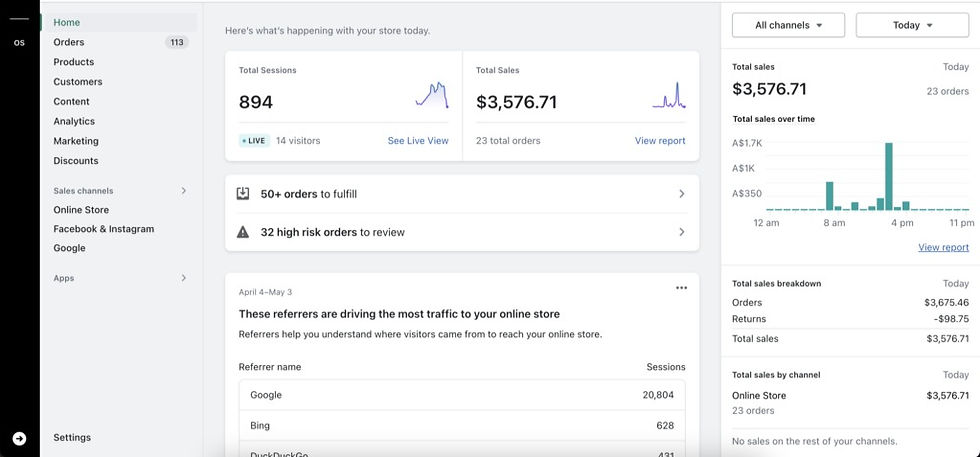Viewport: 980px width, 457px height.
Task: Click the Orders $3,675.46 breakdown row
Action: click(850, 303)
